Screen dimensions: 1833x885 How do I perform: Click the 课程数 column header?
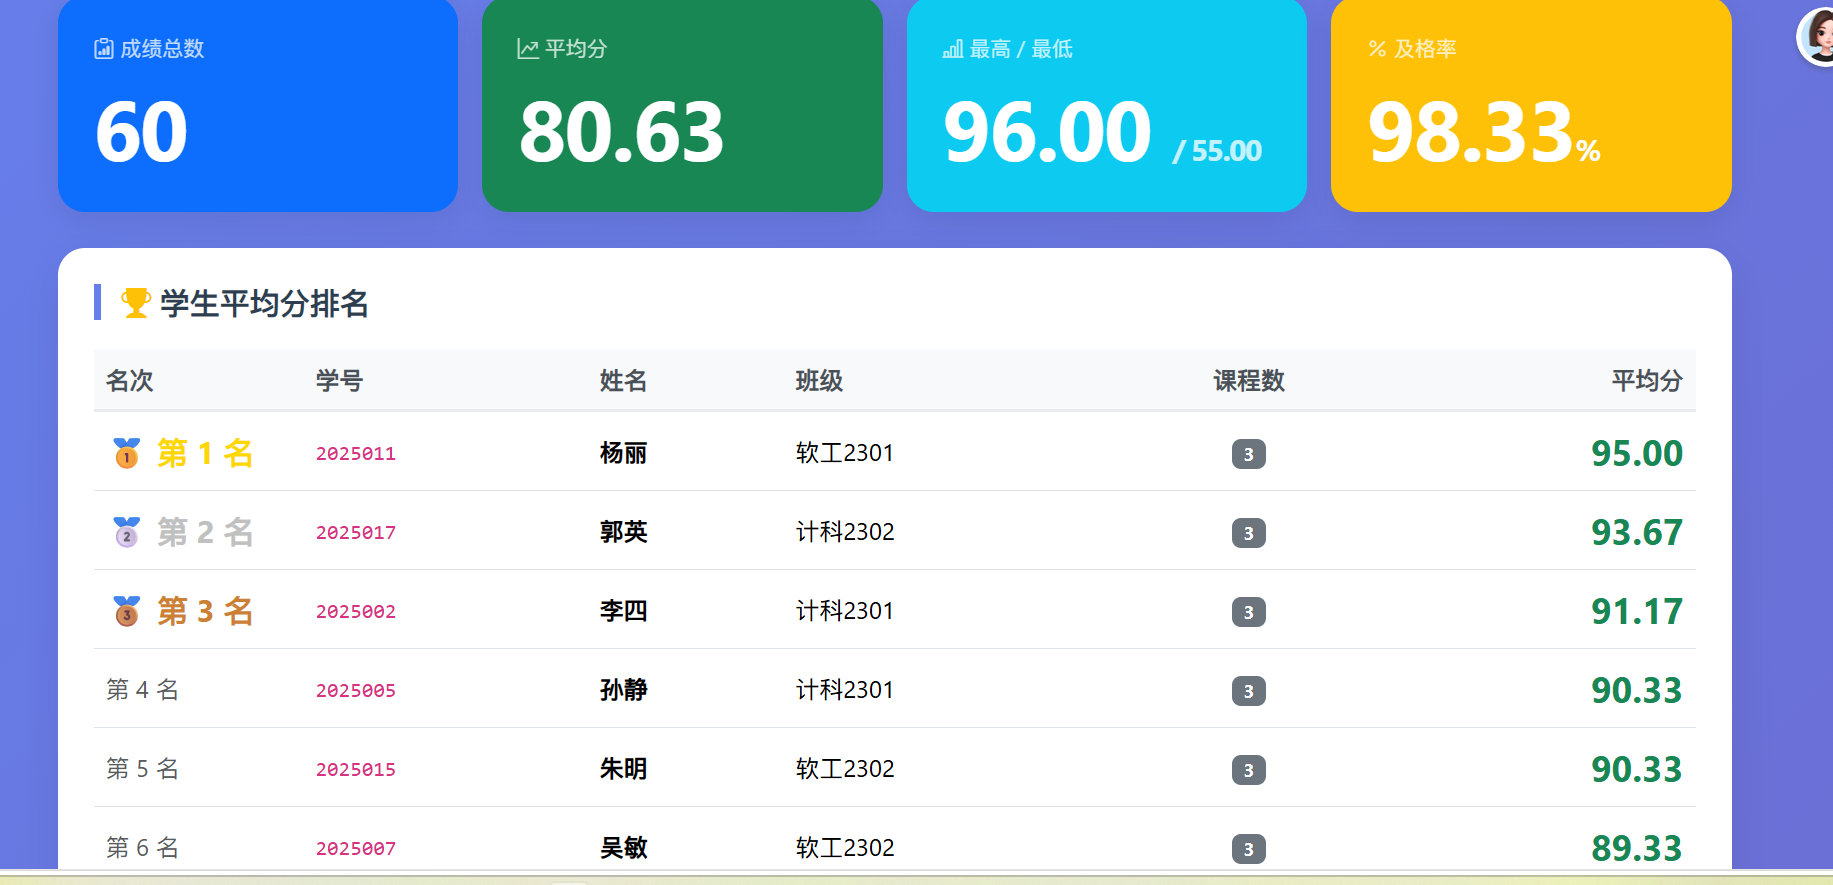[1249, 381]
